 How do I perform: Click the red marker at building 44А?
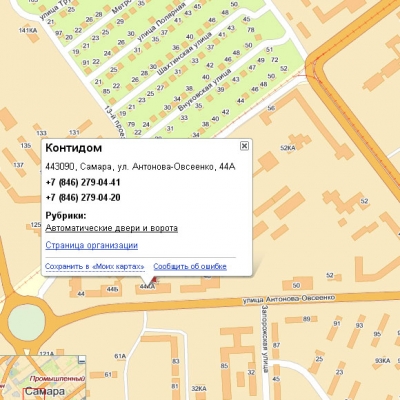point(155,281)
